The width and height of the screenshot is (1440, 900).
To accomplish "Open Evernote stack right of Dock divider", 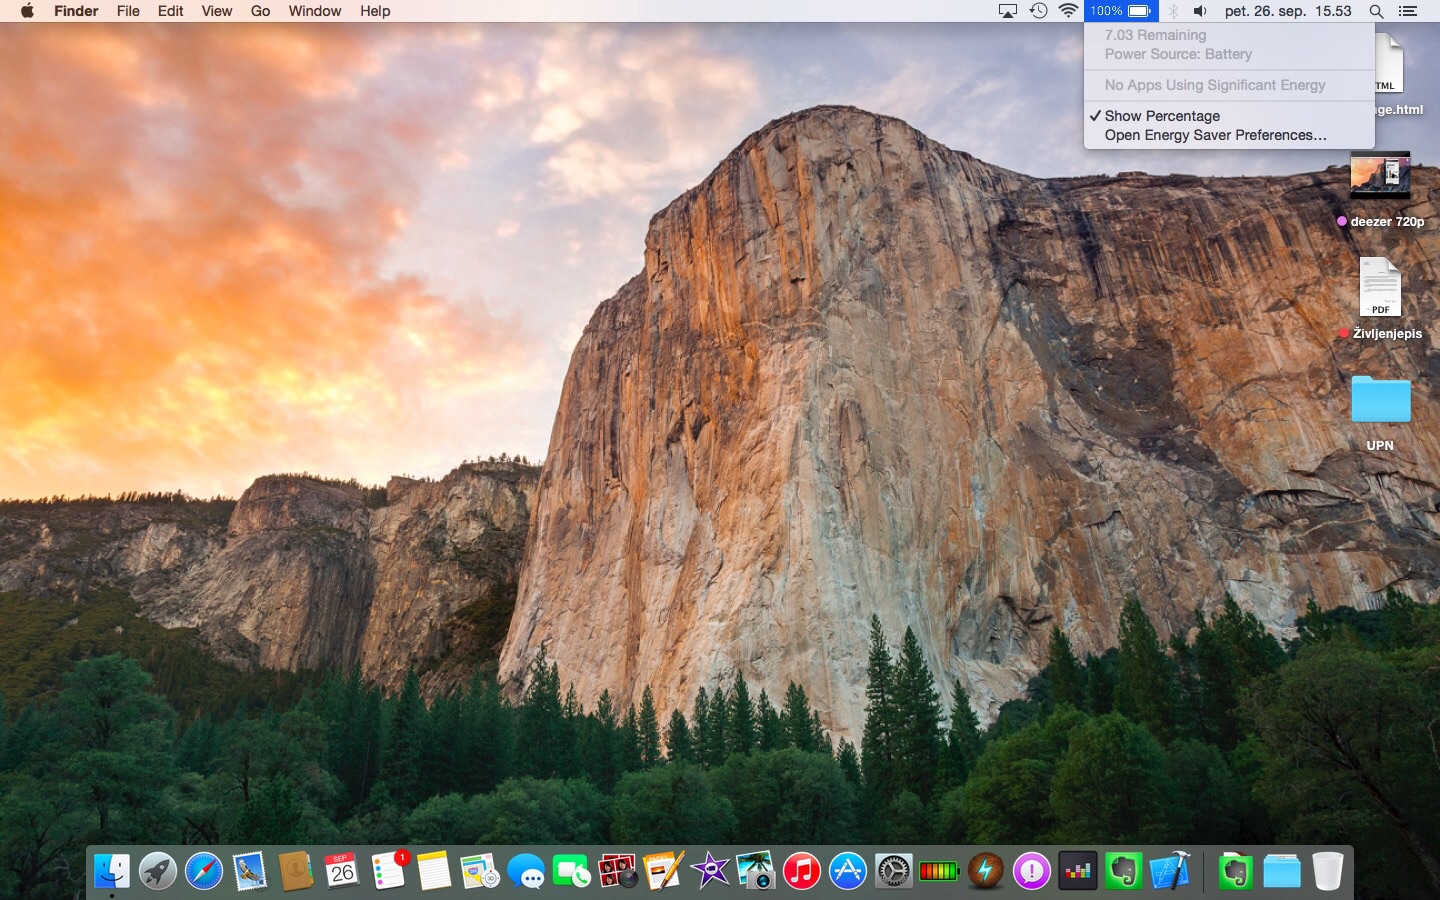I will pyautogui.click(x=1236, y=871).
